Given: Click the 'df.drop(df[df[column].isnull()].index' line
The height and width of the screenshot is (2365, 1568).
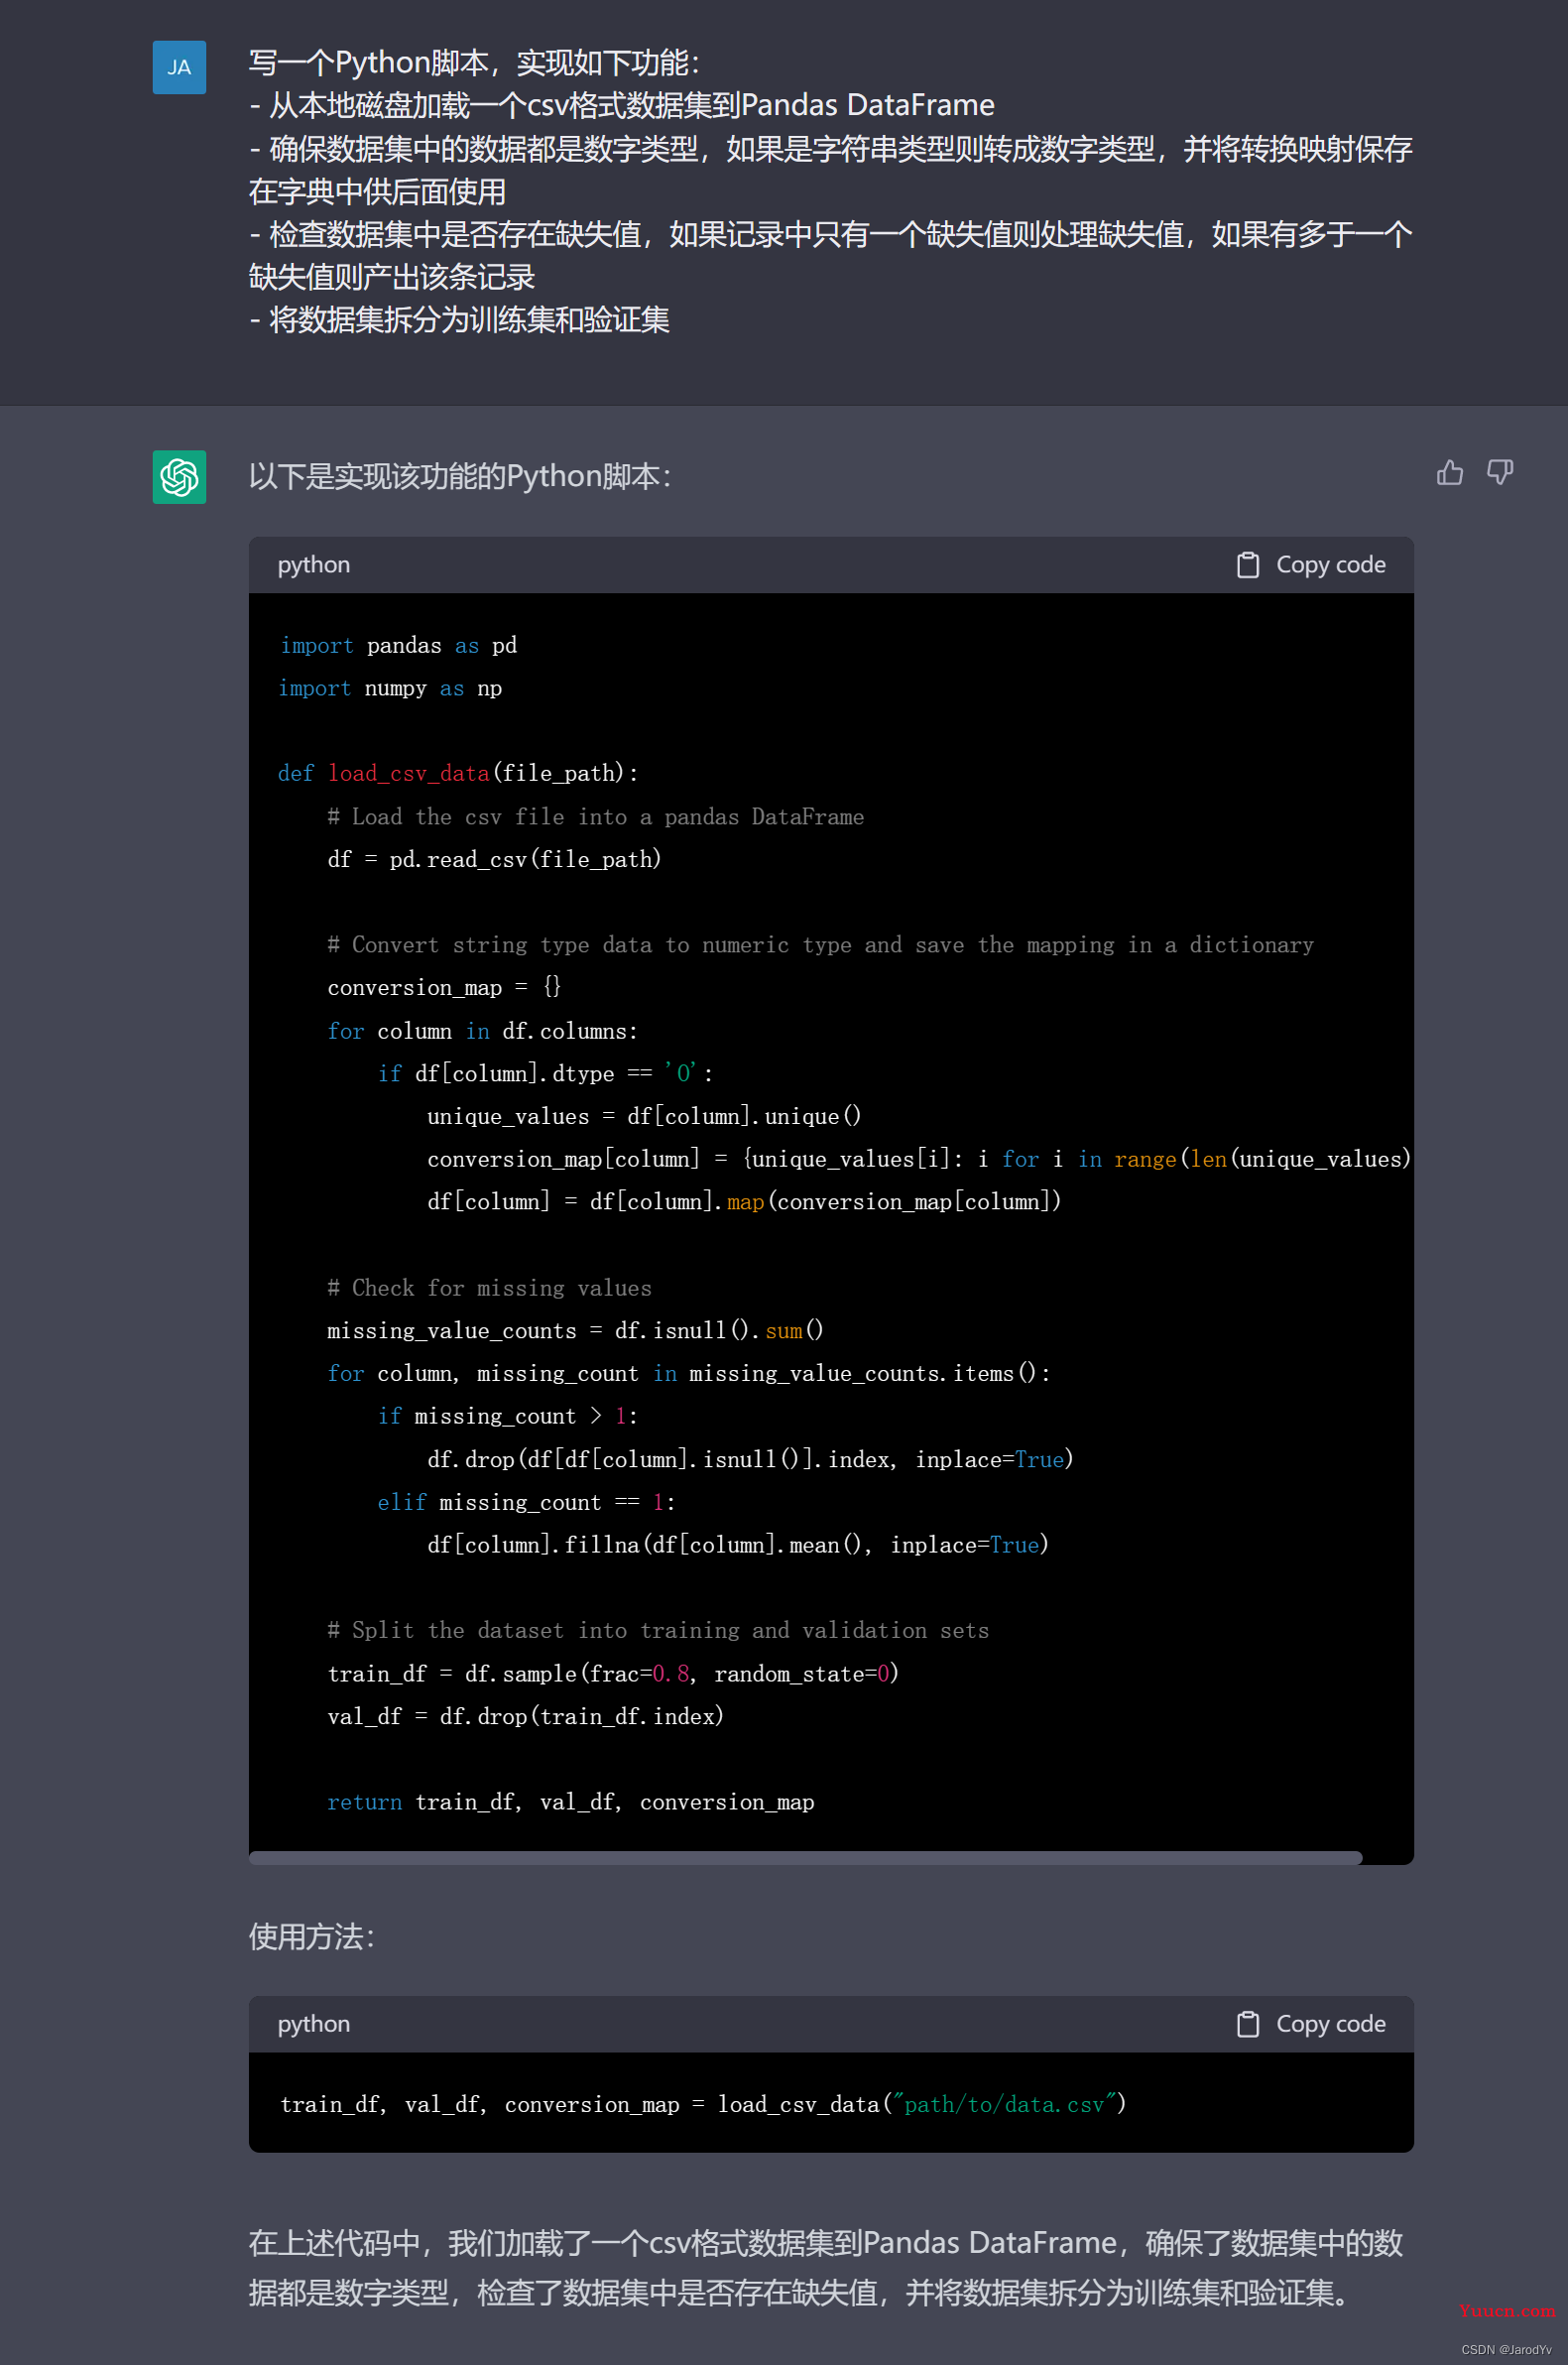Looking at the screenshot, I should [750, 1460].
